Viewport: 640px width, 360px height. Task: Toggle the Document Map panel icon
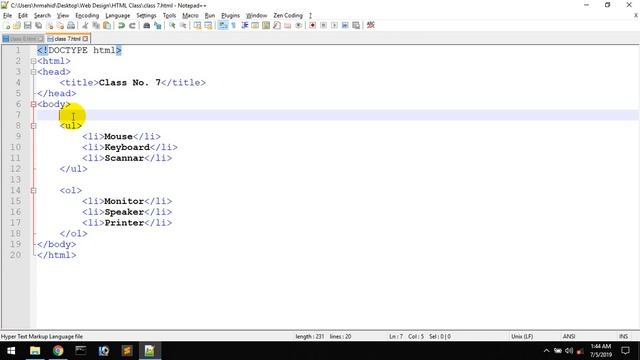[x=266, y=25]
